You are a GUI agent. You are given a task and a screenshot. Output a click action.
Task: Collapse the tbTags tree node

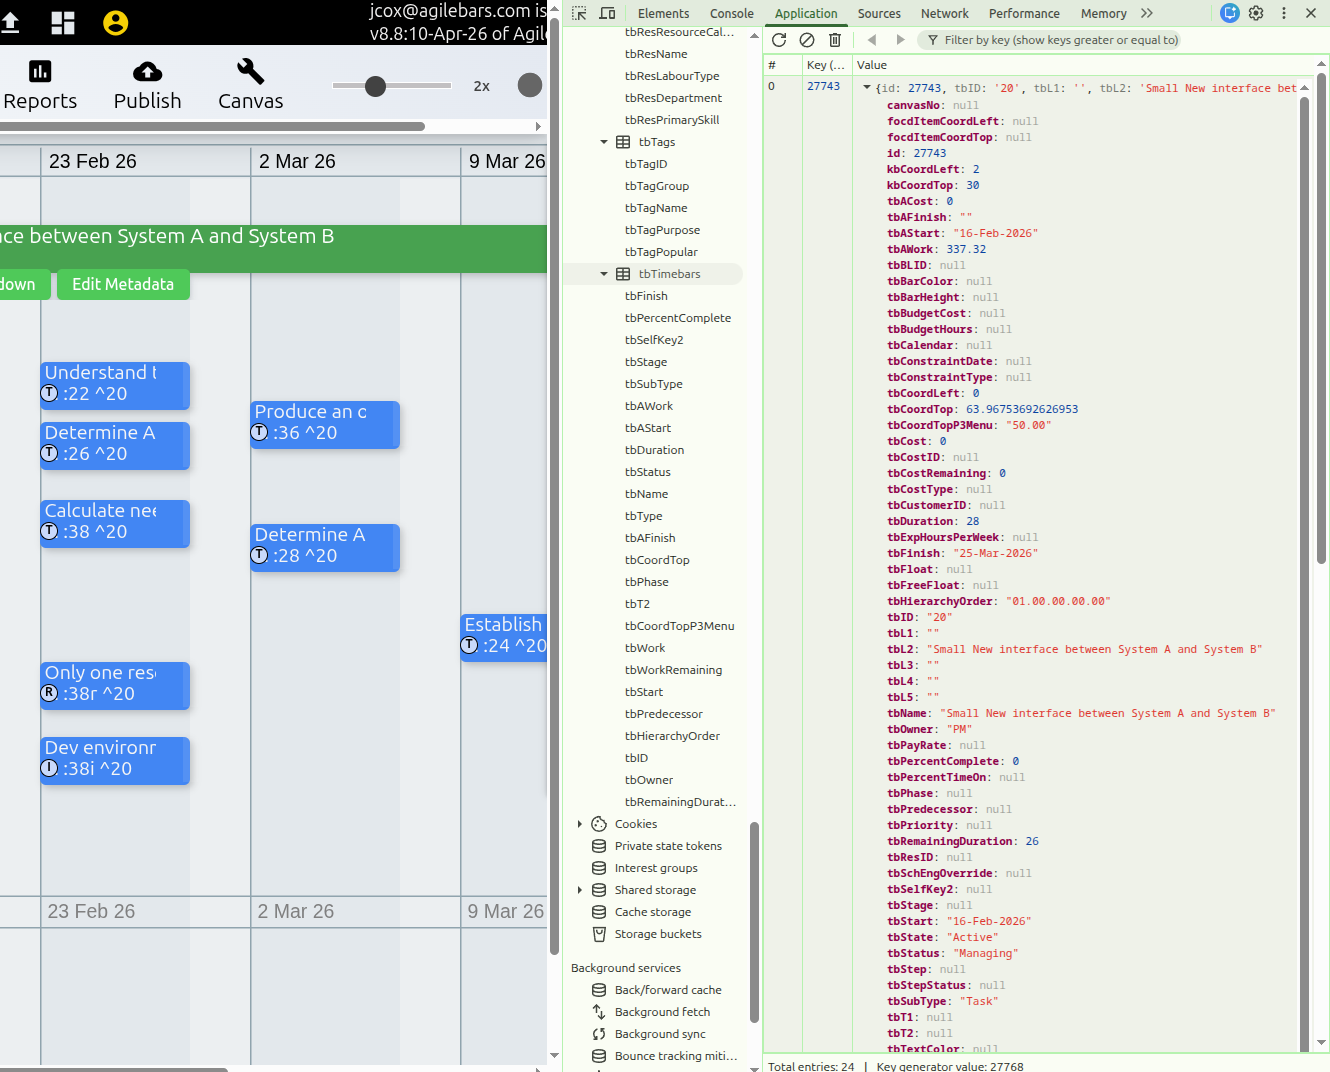(x=604, y=142)
